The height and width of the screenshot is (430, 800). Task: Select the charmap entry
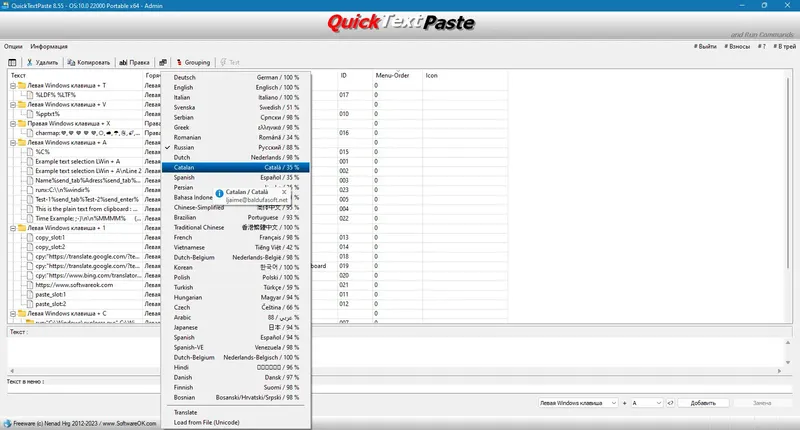(x=88, y=133)
